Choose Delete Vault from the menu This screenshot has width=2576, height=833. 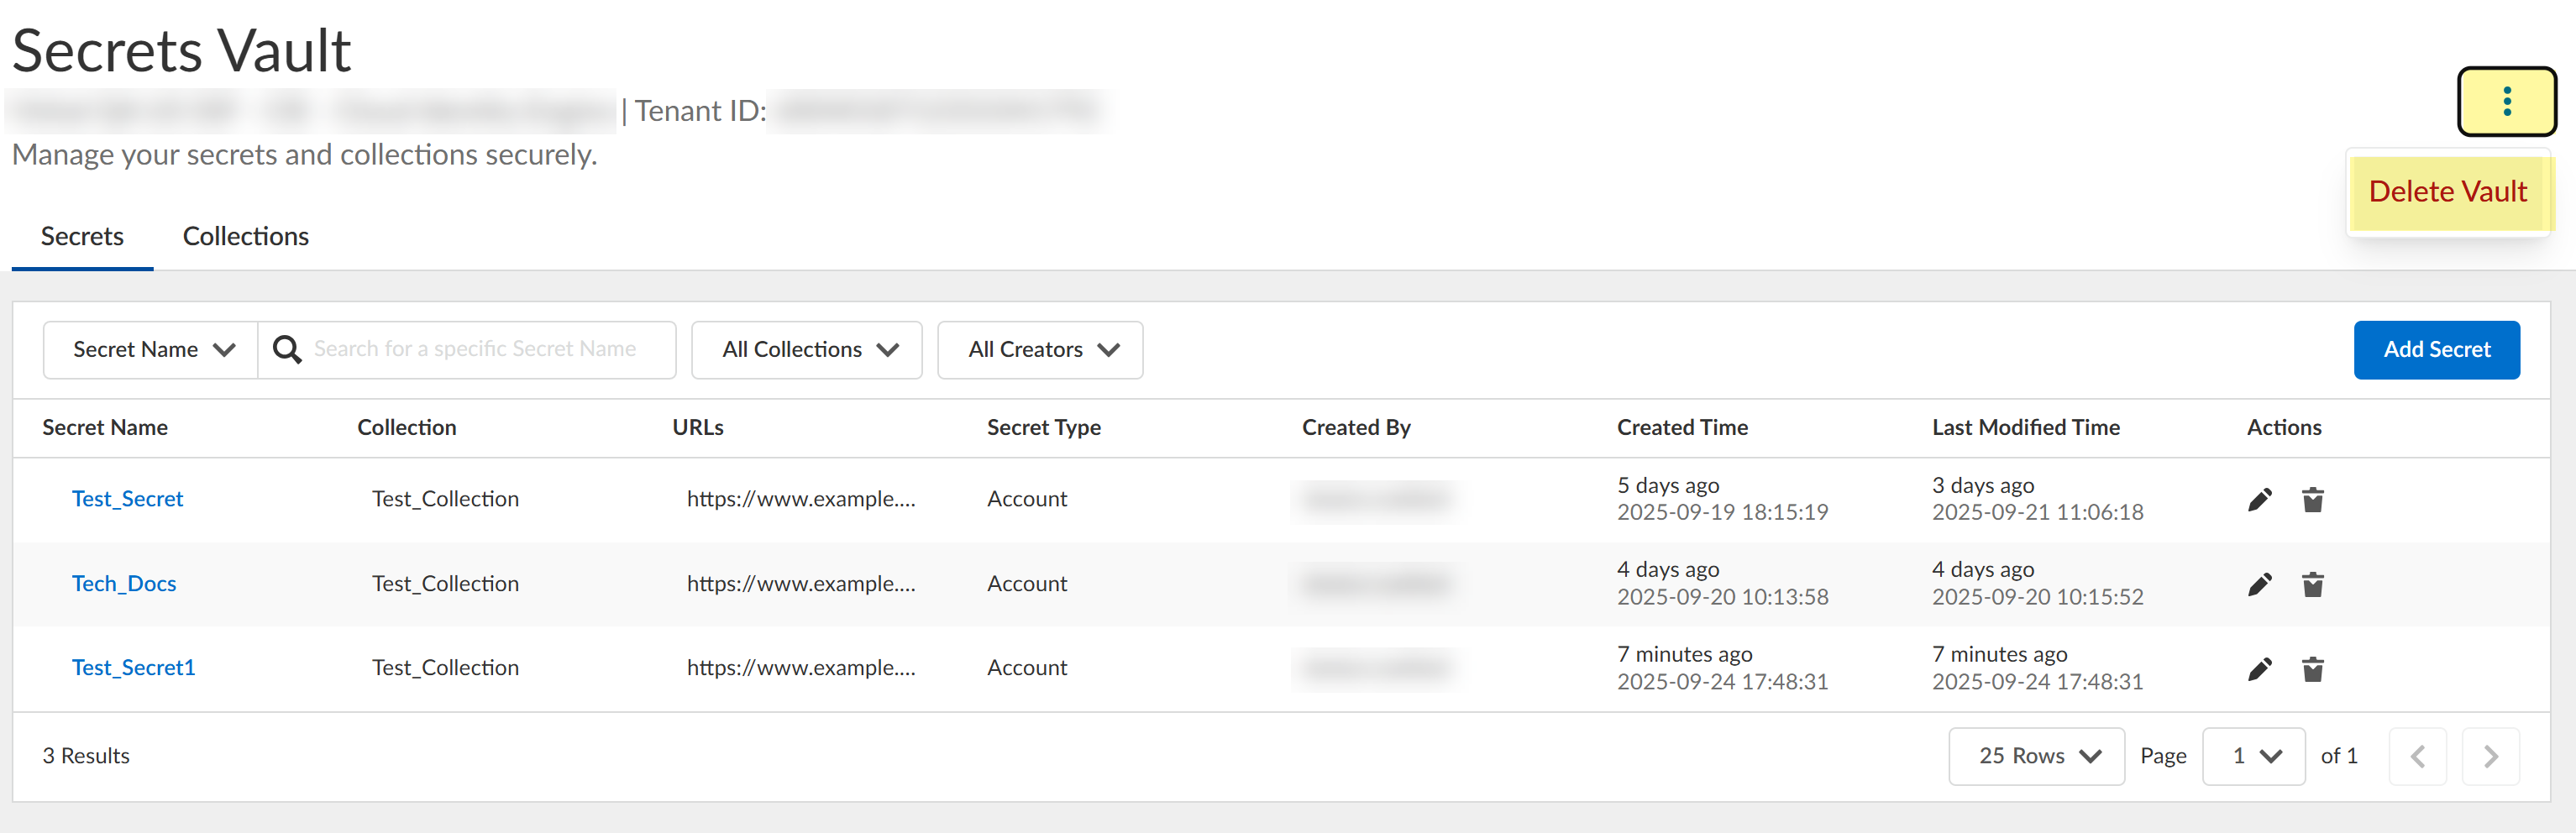coord(2447,191)
